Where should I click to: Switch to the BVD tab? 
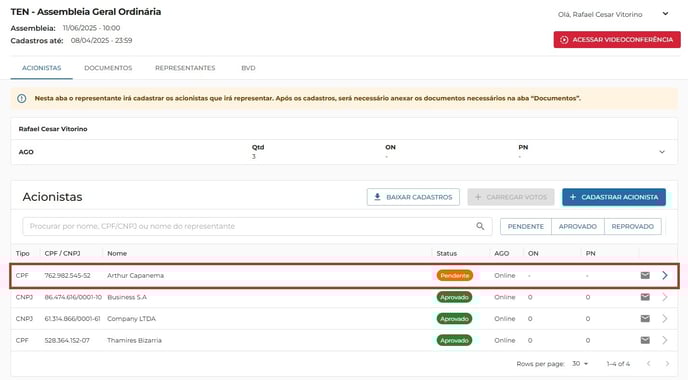point(248,68)
